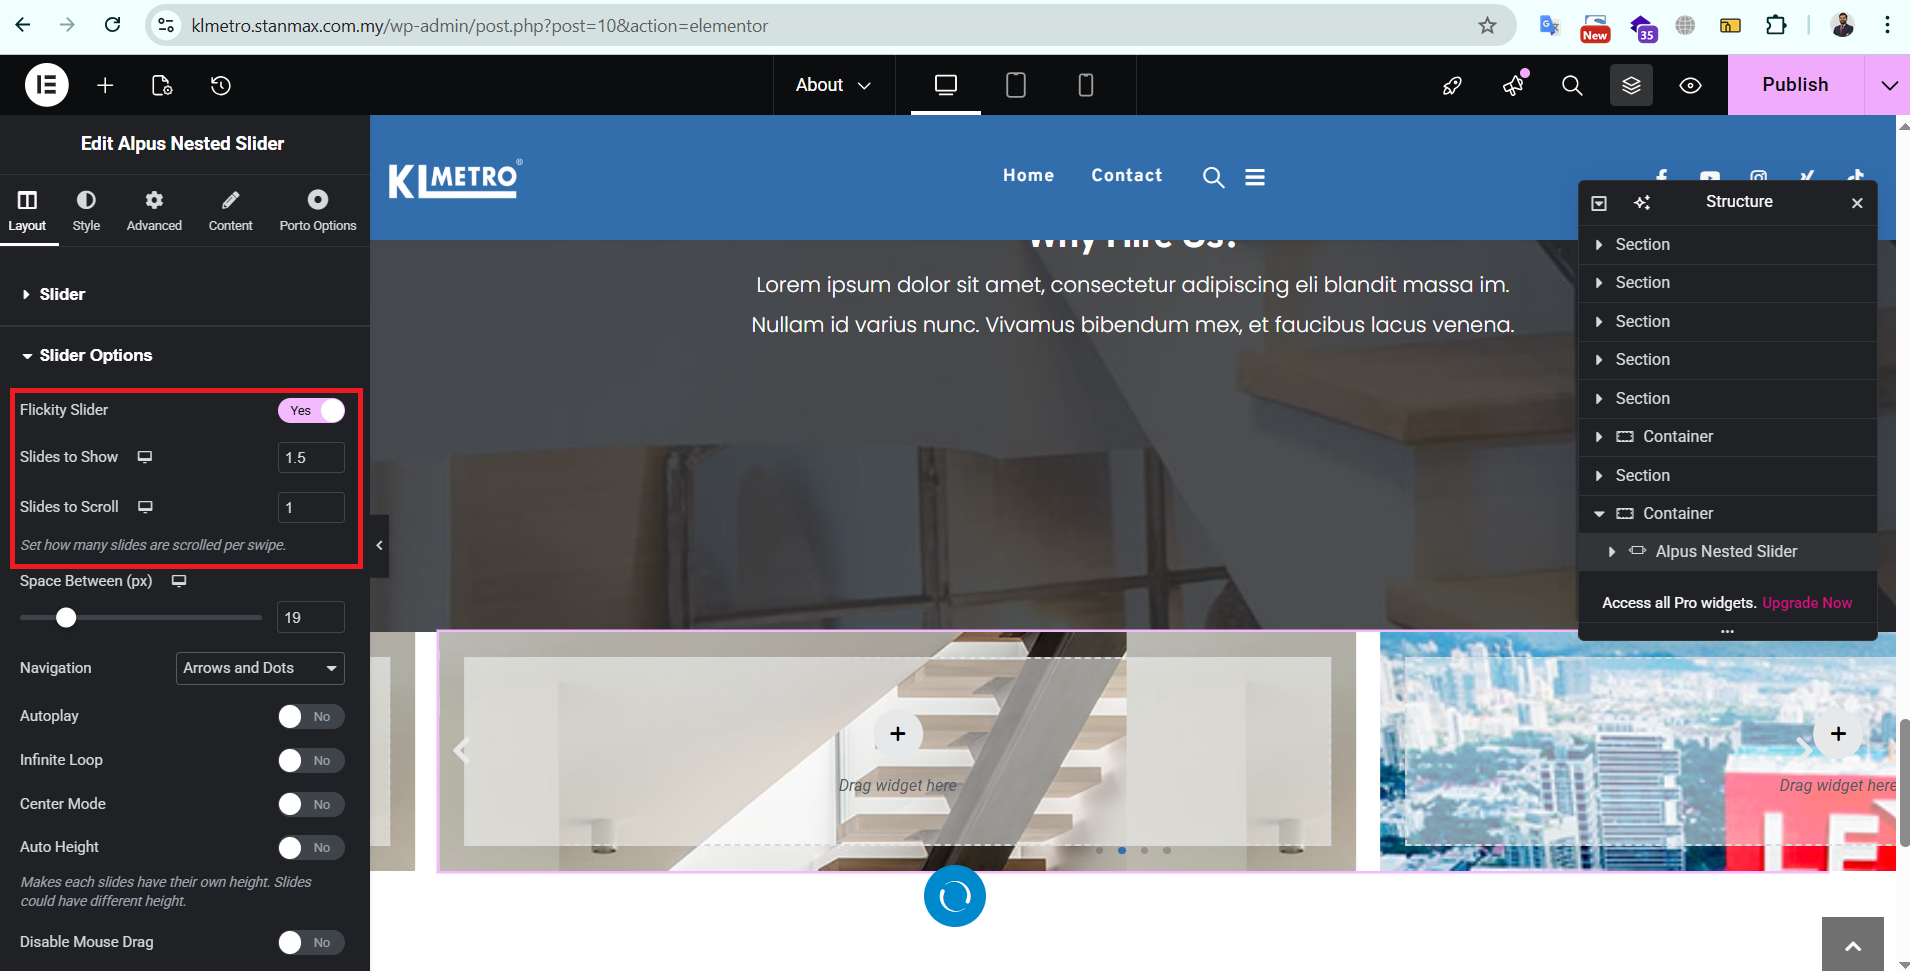Screen dimensions: 1910x971
Task: Click the plus icon in second slide
Action: point(1838,734)
